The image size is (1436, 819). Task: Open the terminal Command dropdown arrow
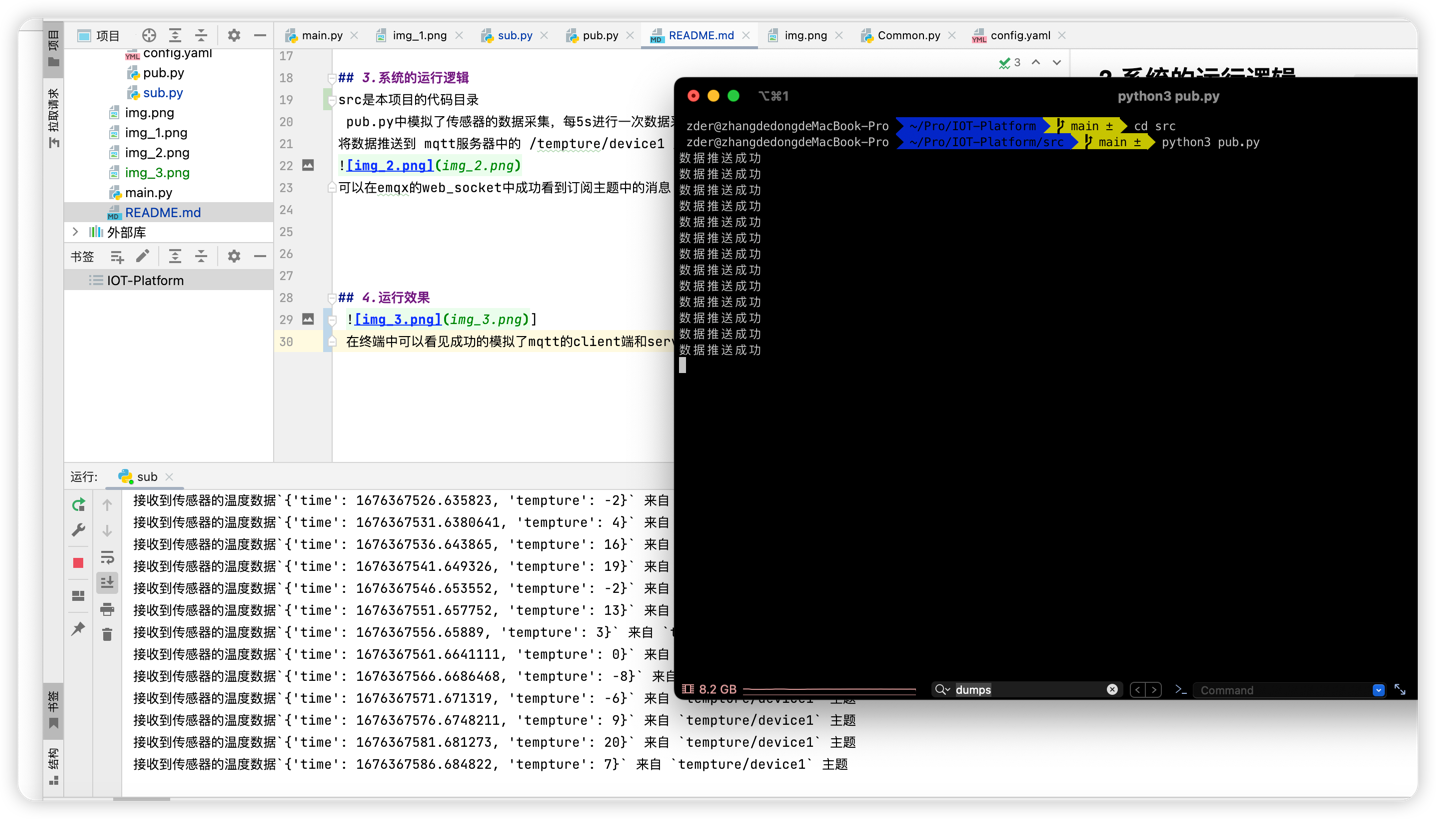(1378, 690)
